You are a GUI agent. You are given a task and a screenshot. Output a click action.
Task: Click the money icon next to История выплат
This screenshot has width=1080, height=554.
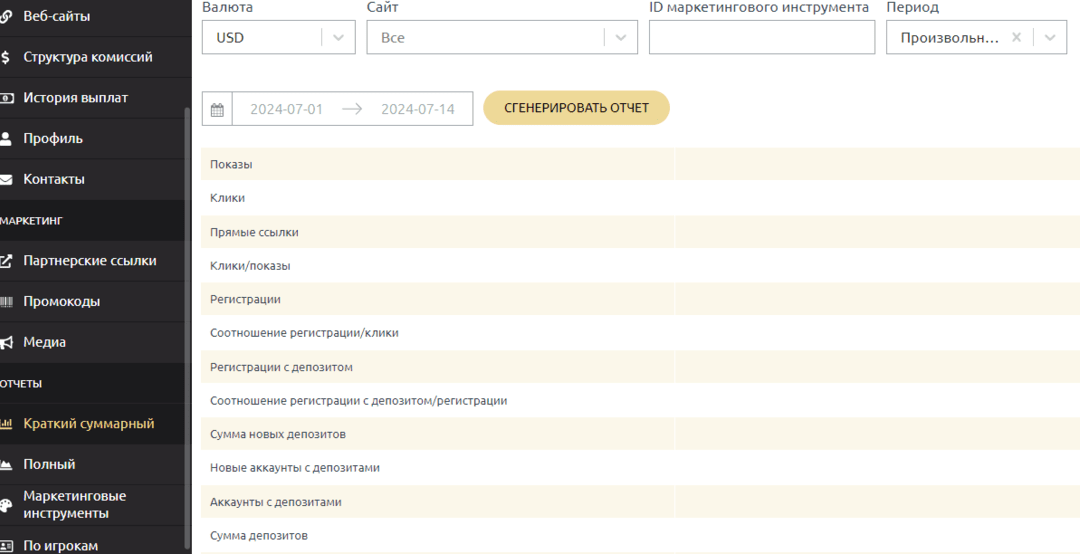tap(6, 98)
